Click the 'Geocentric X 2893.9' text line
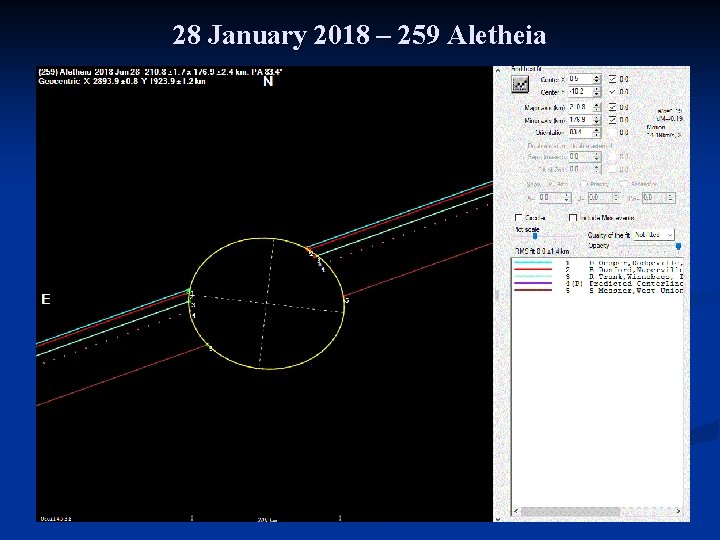This screenshot has height=540, width=720. (122, 81)
